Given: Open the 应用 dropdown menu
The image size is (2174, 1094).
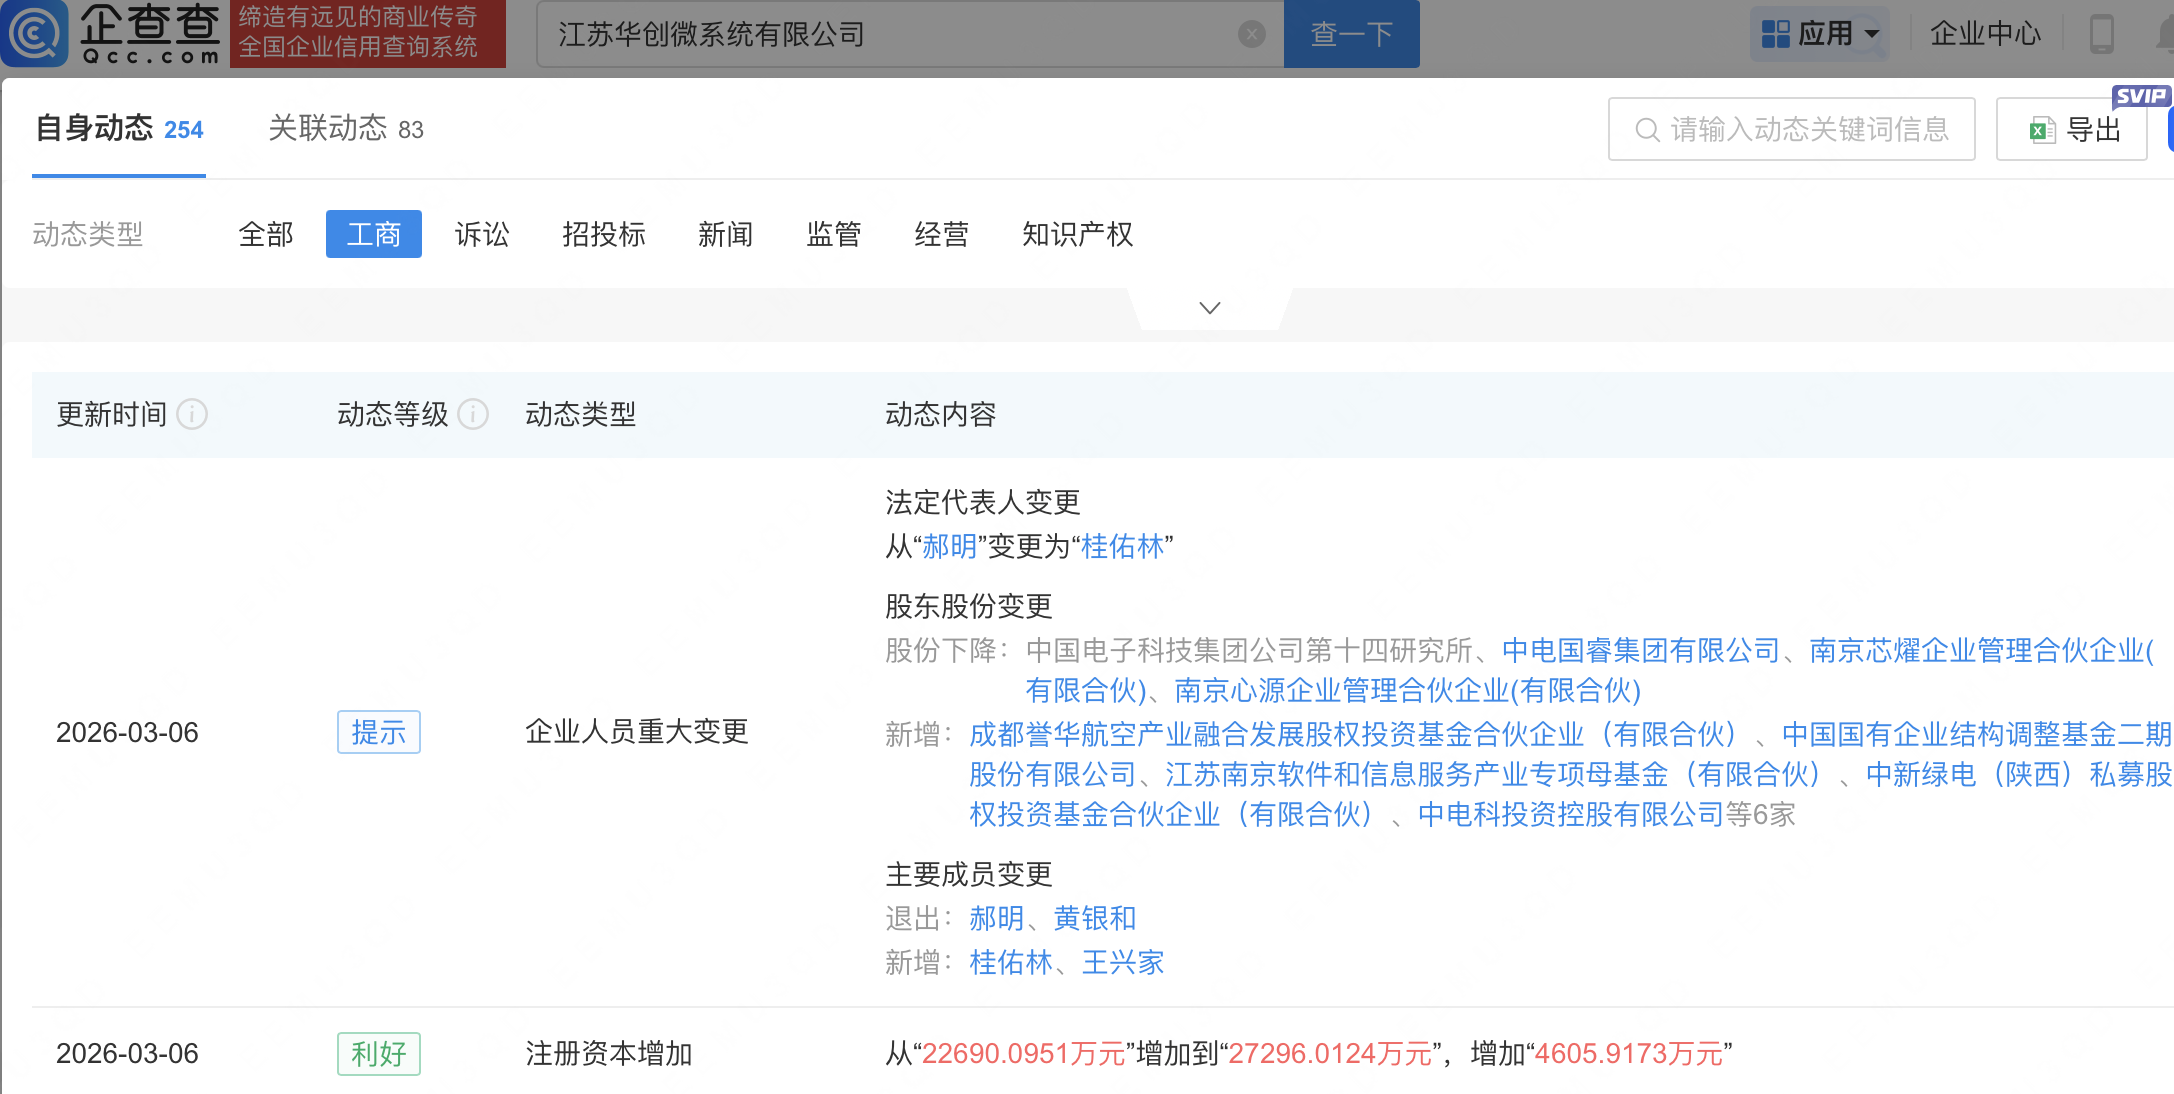Looking at the screenshot, I should [1872, 34].
